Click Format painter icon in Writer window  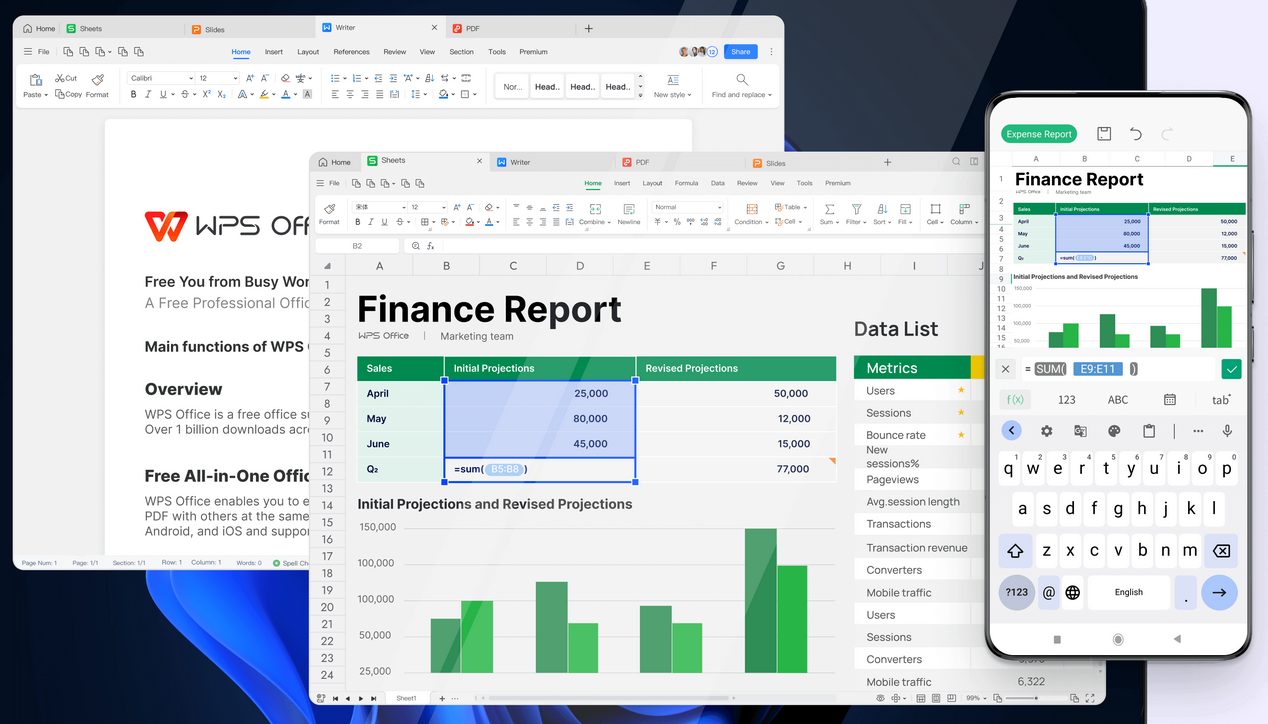[x=97, y=79]
